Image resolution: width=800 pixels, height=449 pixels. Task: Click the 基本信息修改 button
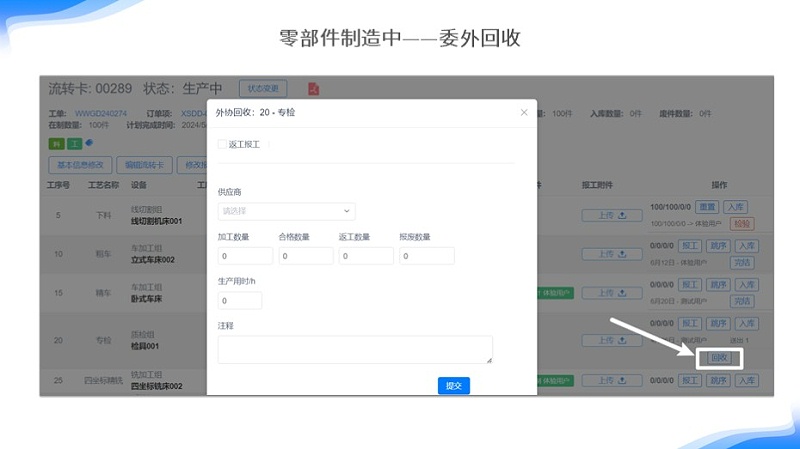pos(80,165)
